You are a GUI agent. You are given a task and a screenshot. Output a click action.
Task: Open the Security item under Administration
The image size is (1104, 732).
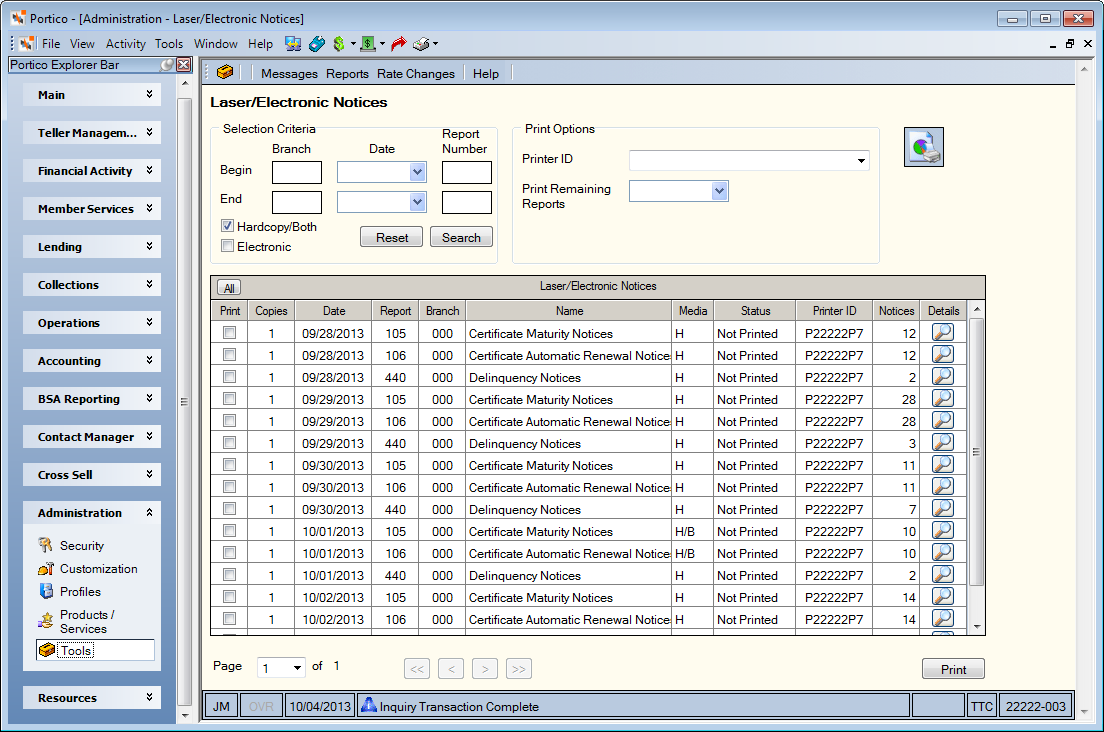(x=82, y=545)
